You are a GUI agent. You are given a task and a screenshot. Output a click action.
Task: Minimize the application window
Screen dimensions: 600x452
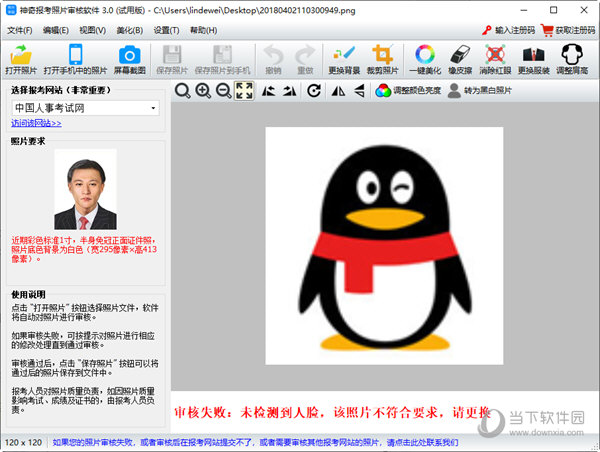tap(524, 10)
